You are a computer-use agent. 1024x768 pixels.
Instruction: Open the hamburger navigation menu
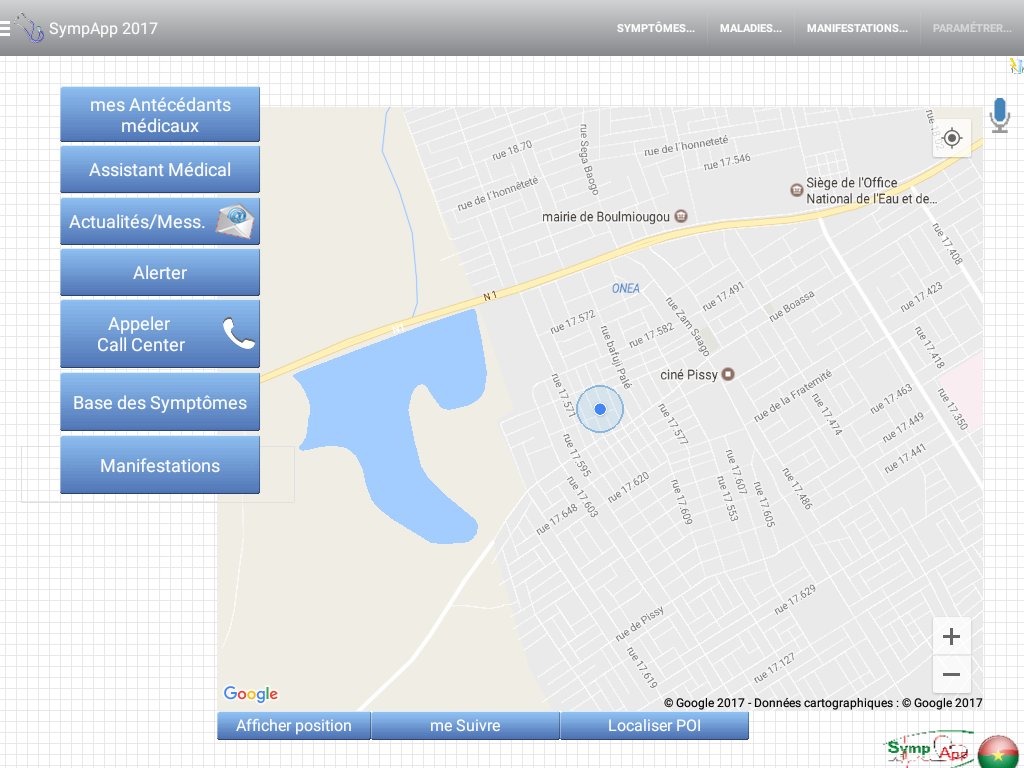pos(5,29)
